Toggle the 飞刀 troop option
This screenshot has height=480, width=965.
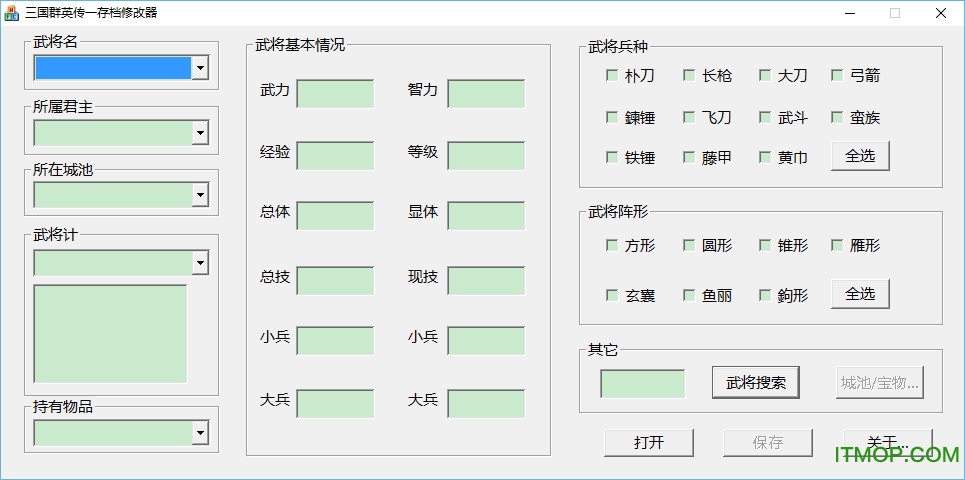click(689, 117)
